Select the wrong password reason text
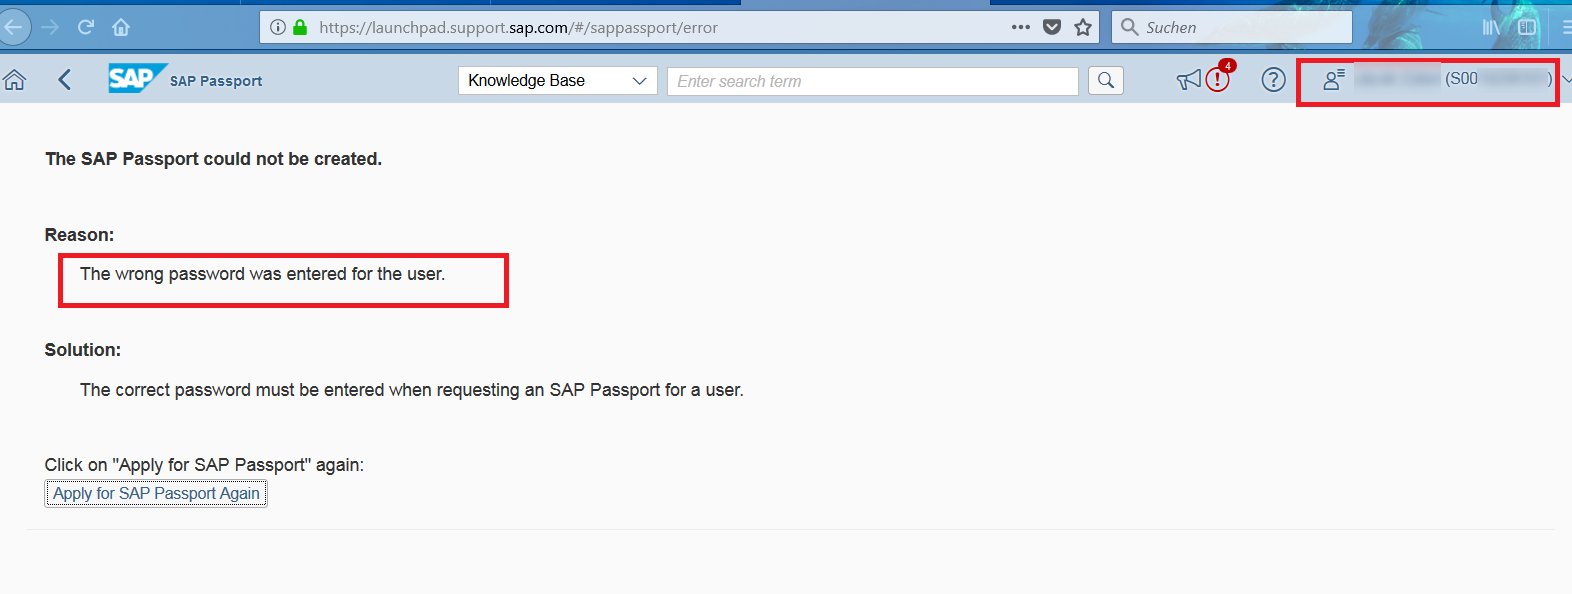Image resolution: width=1572 pixels, height=594 pixels. coord(262,274)
